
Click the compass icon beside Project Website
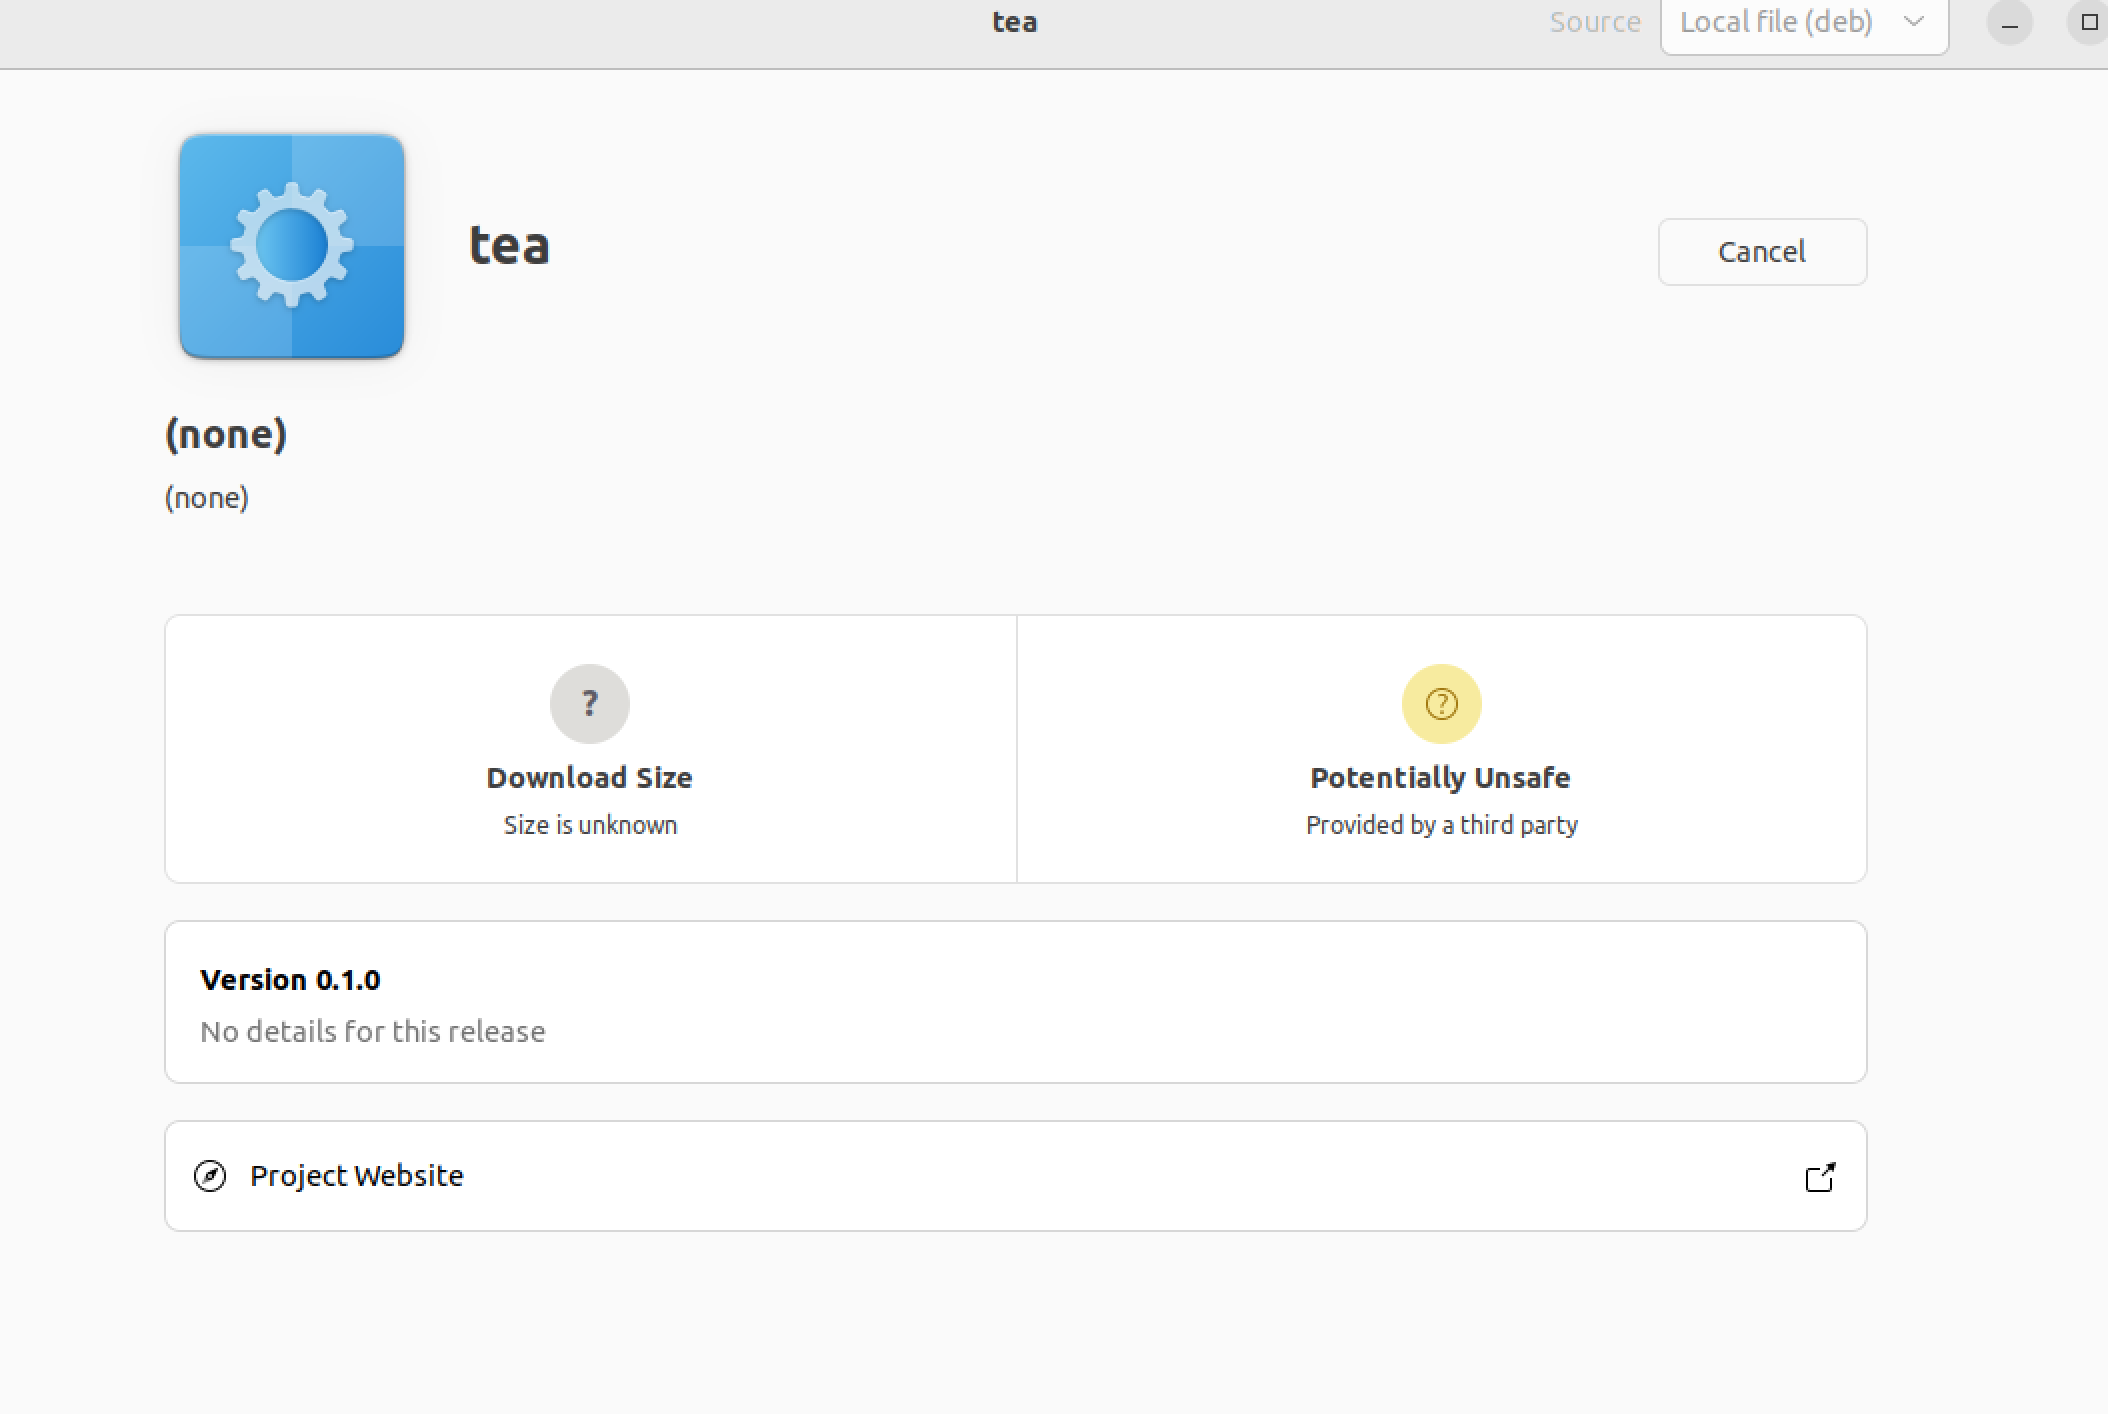pyautogui.click(x=209, y=1176)
